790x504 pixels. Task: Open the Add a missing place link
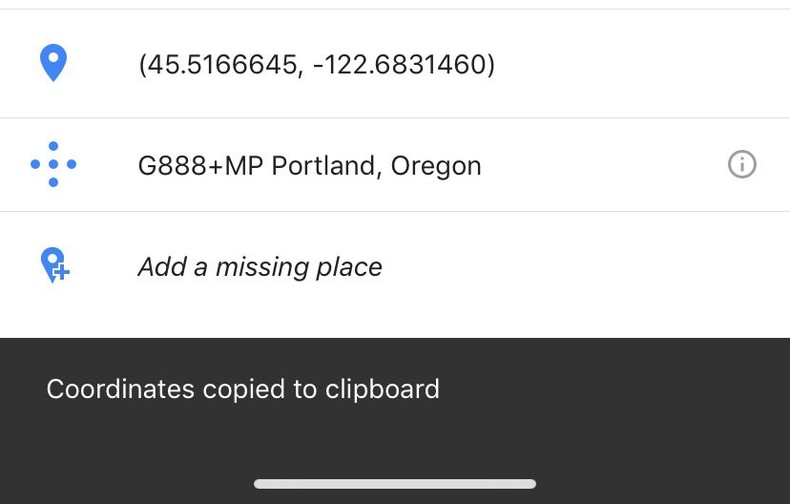pyautogui.click(x=260, y=267)
